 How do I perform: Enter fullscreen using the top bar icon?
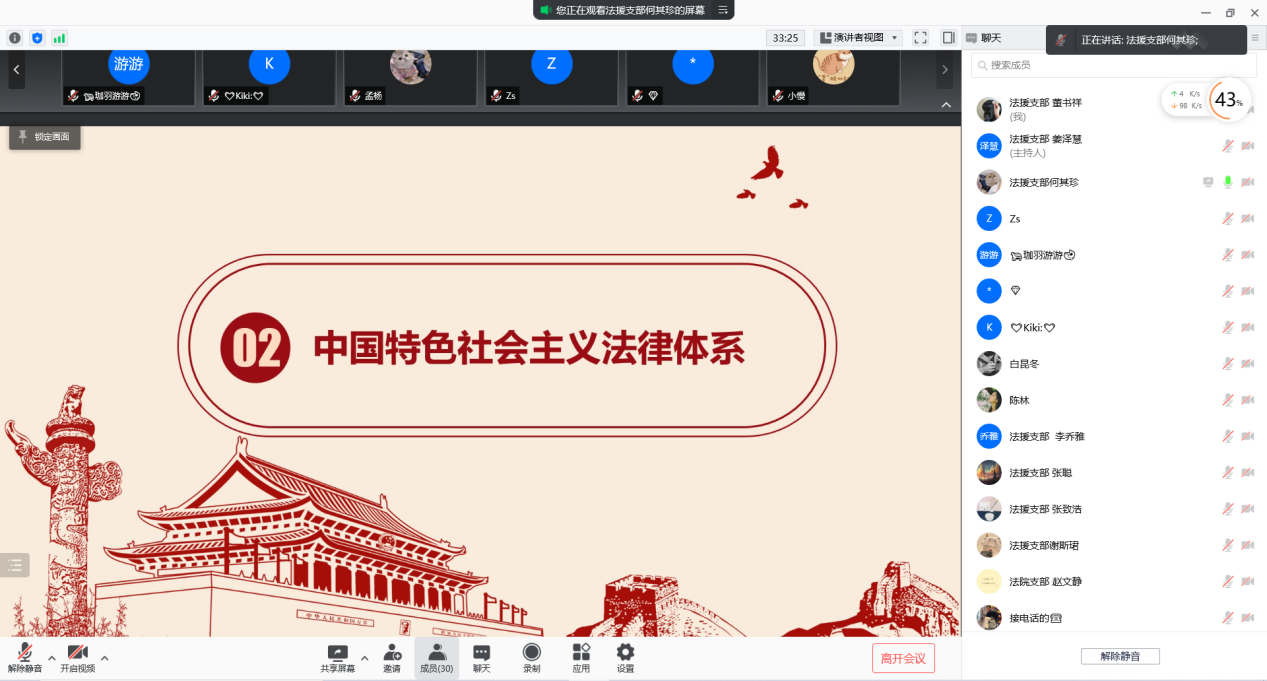(920, 38)
